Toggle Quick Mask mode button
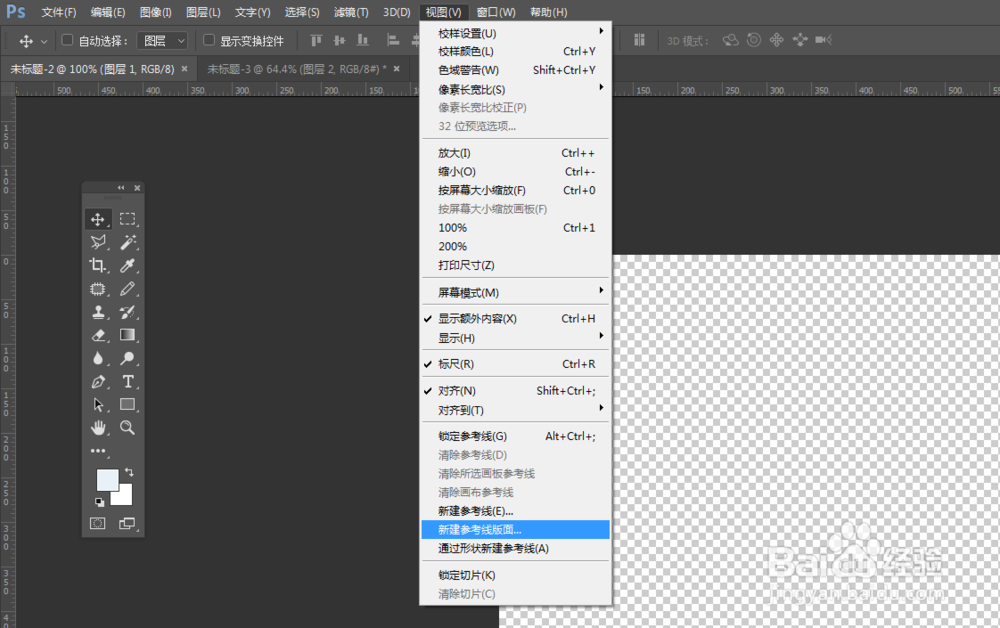 [x=96, y=523]
